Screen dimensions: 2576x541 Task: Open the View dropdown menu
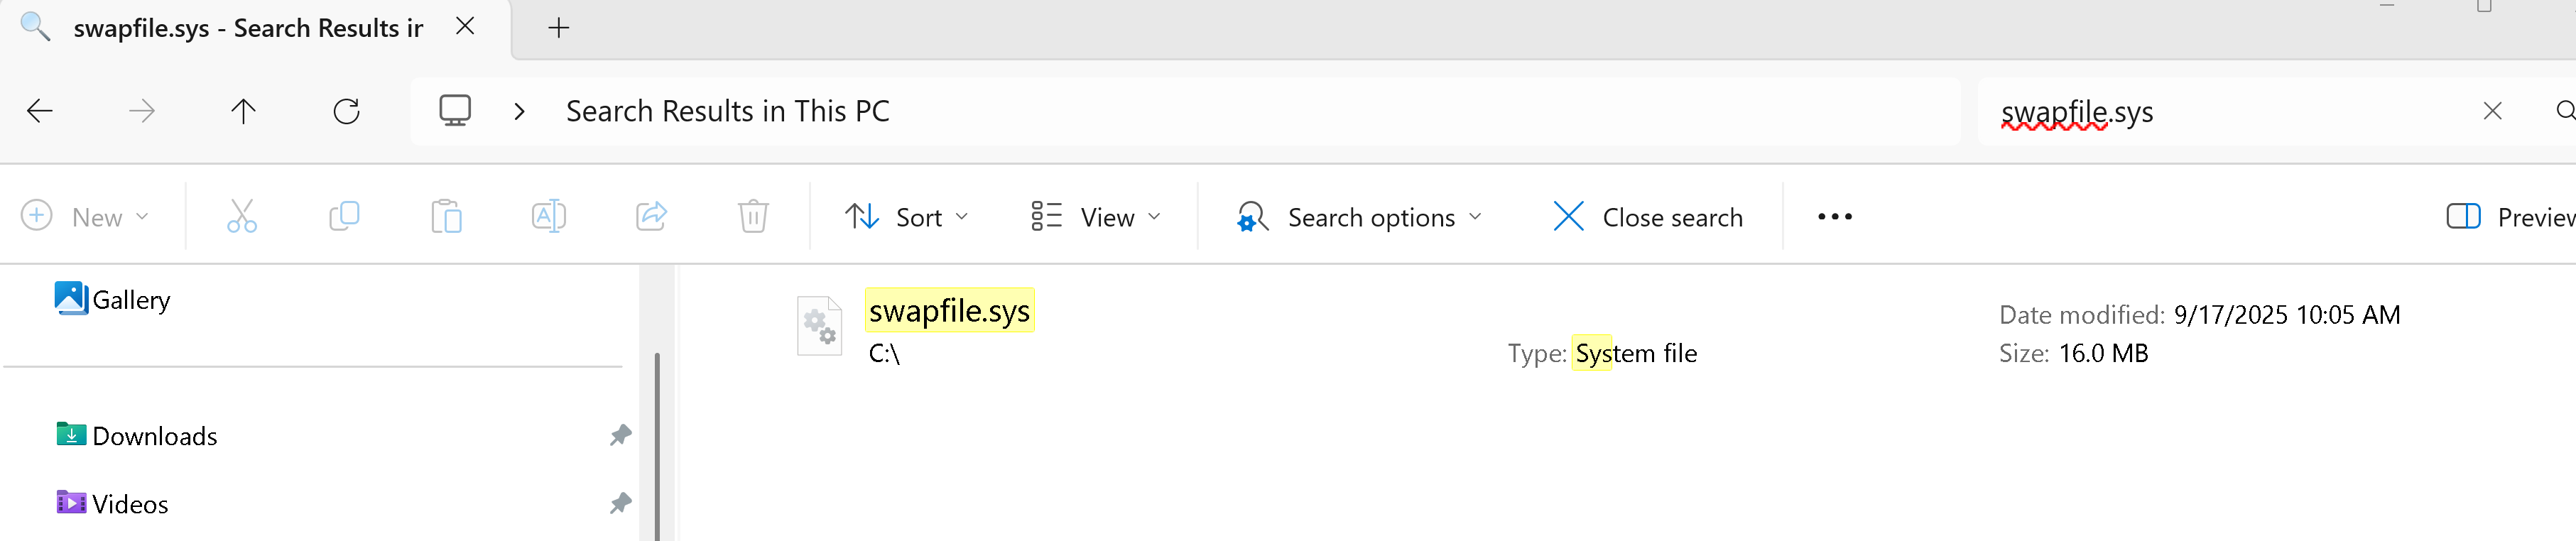(x=1096, y=217)
